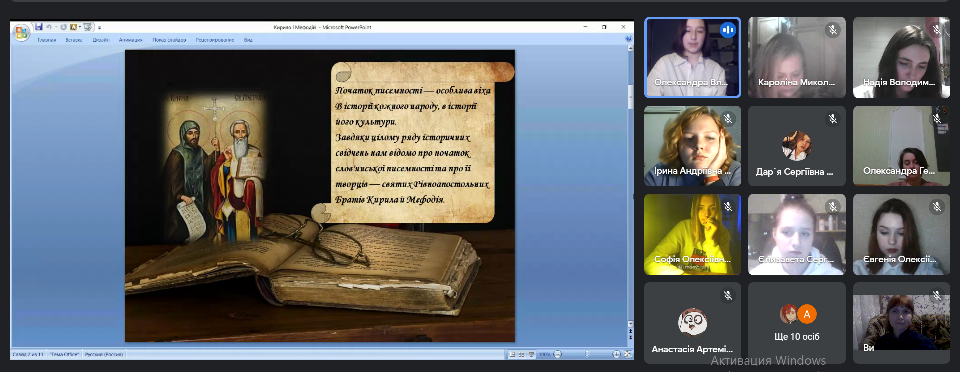Screen dimensions: 960x372
Task: Select Олександра Вл speaking participant tile
Action: click(692, 58)
